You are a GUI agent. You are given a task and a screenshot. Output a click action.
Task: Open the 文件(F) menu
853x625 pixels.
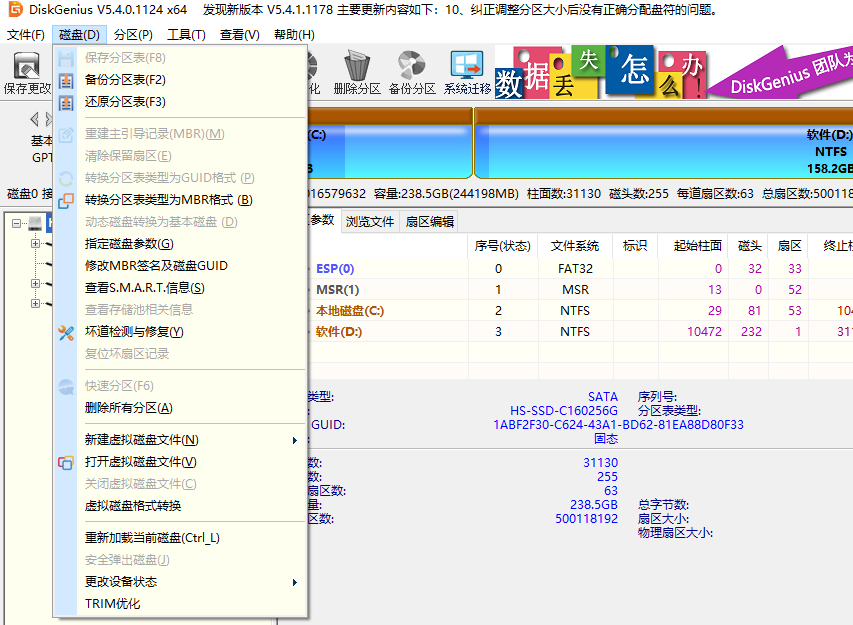point(26,35)
